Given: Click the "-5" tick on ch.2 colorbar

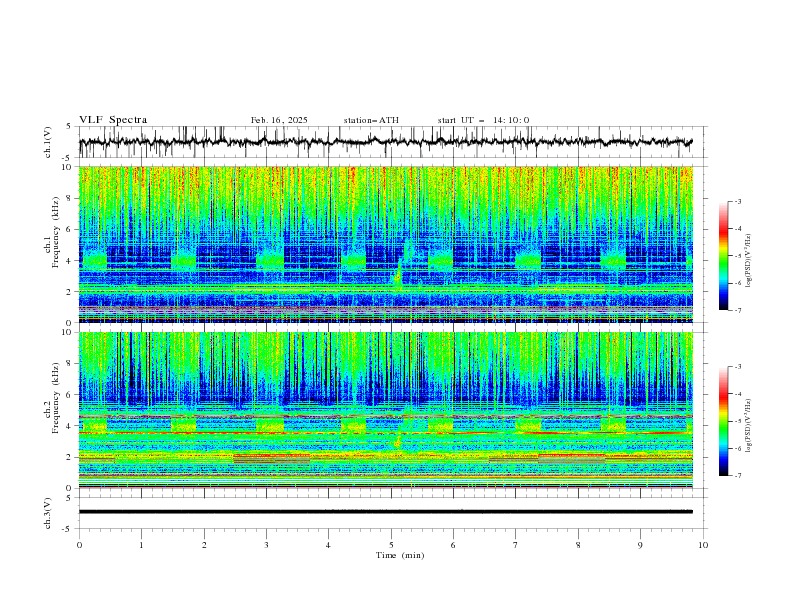Looking at the screenshot, I should 737,421.
